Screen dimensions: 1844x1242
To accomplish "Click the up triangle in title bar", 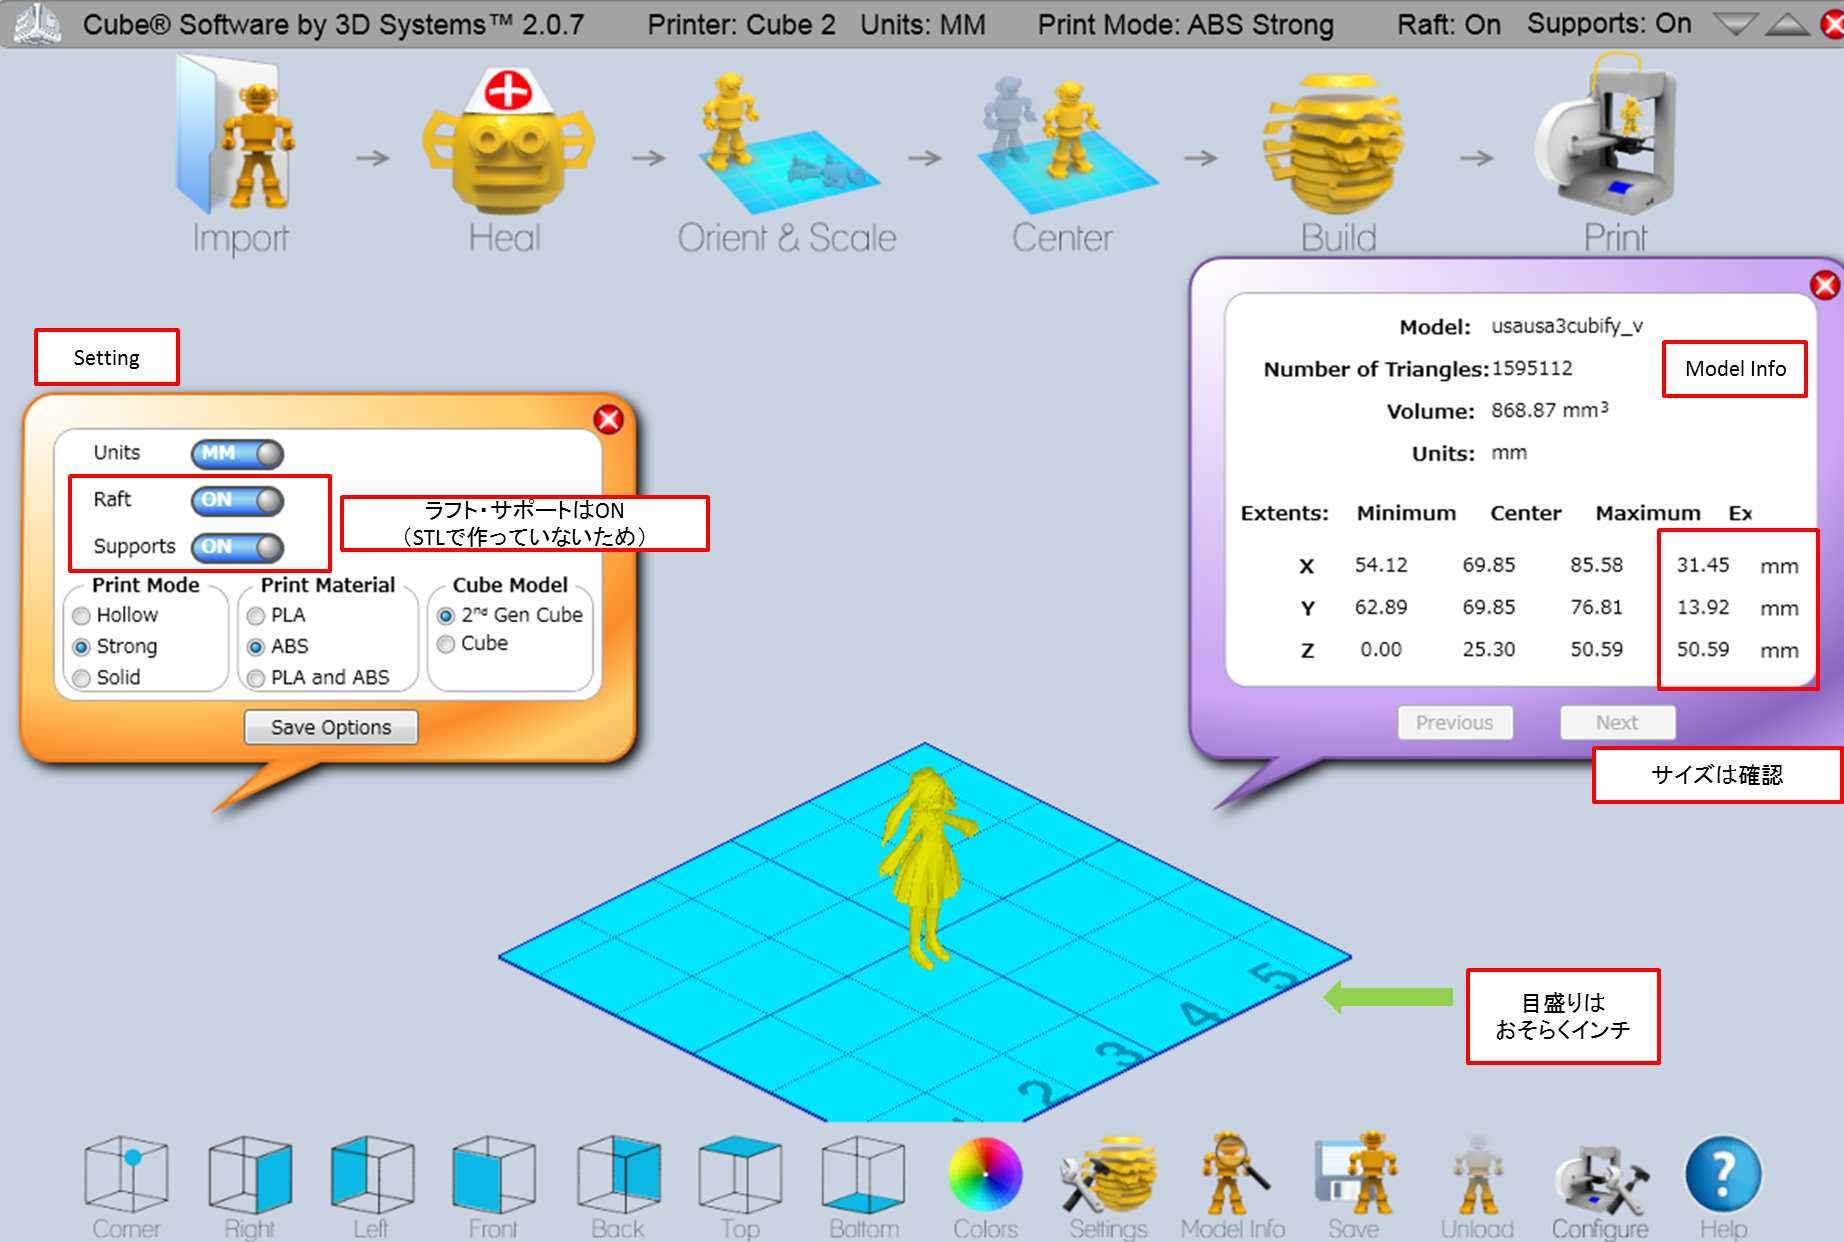I will pos(1787,24).
